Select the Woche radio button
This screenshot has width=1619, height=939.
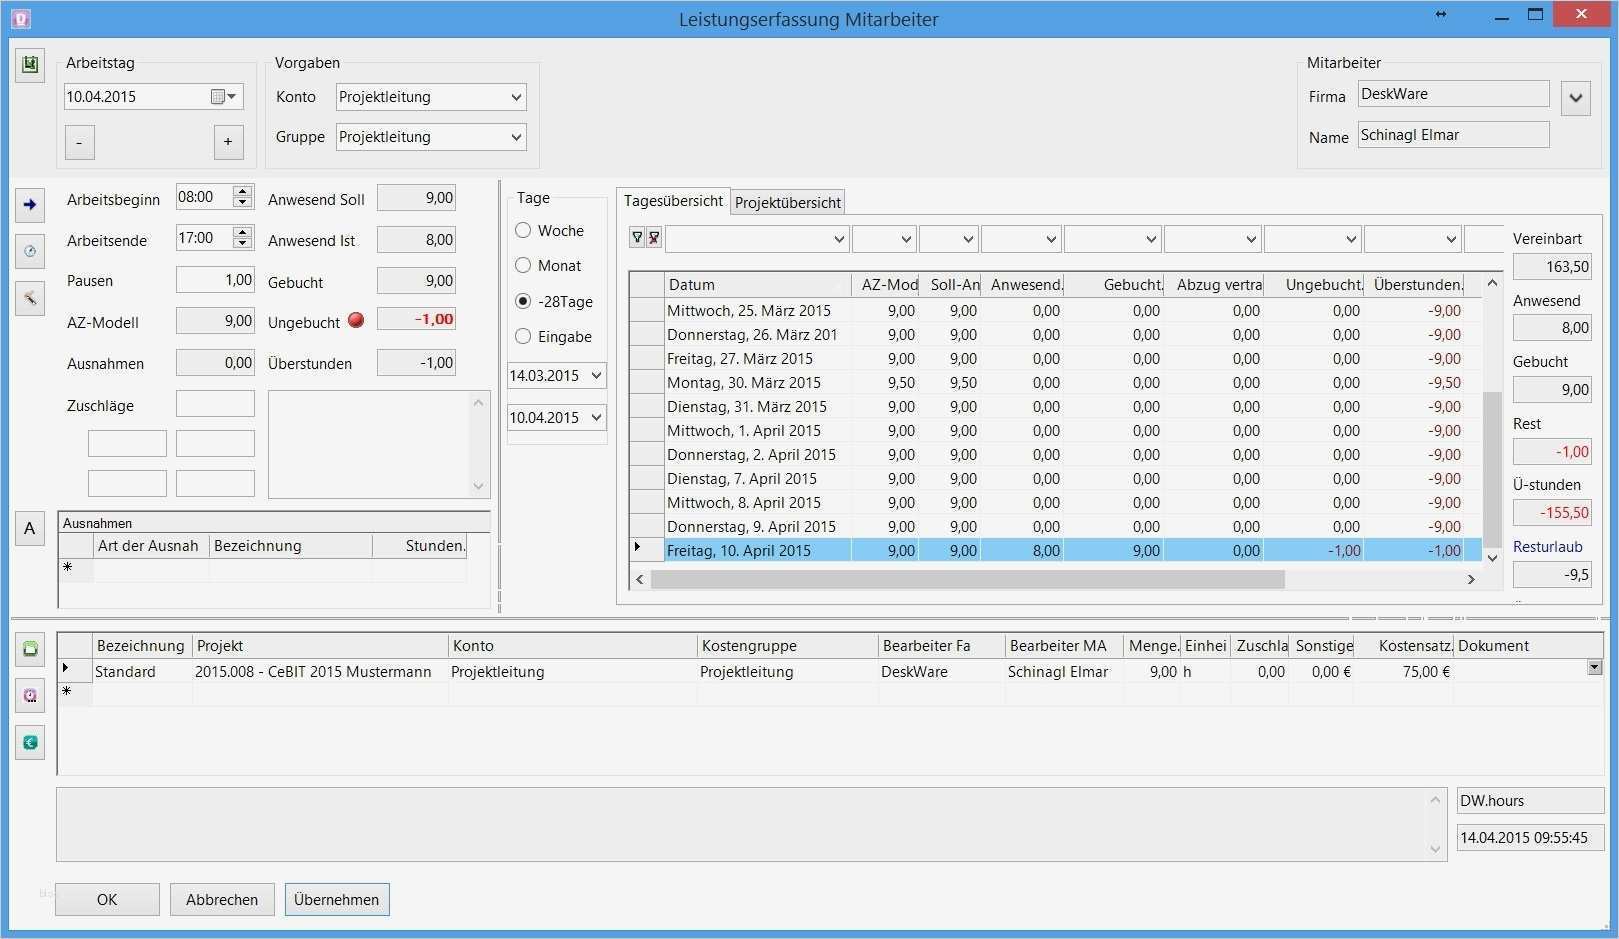click(523, 230)
